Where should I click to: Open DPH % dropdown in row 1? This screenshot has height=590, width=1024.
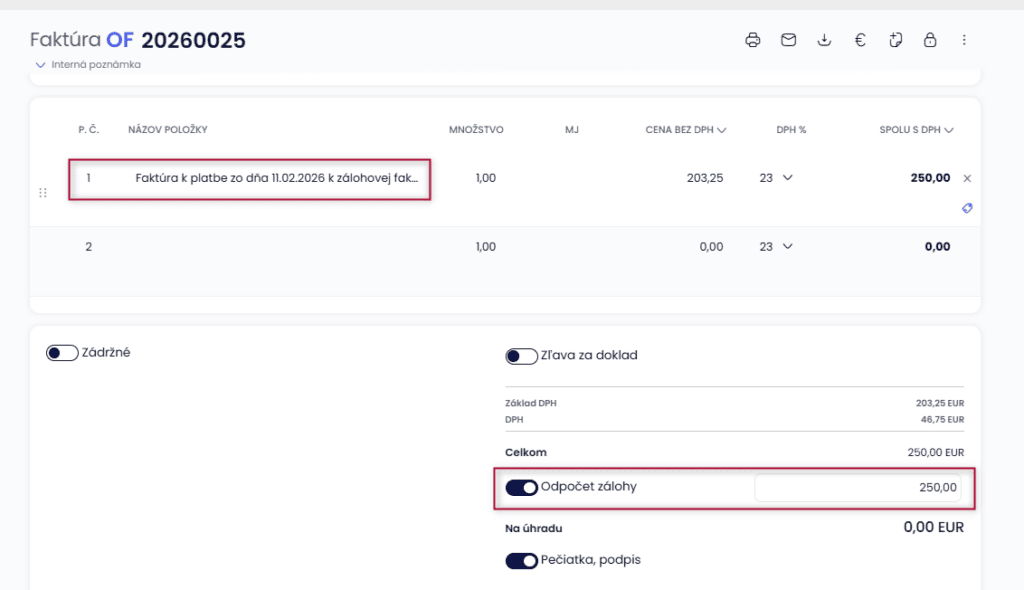778,178
